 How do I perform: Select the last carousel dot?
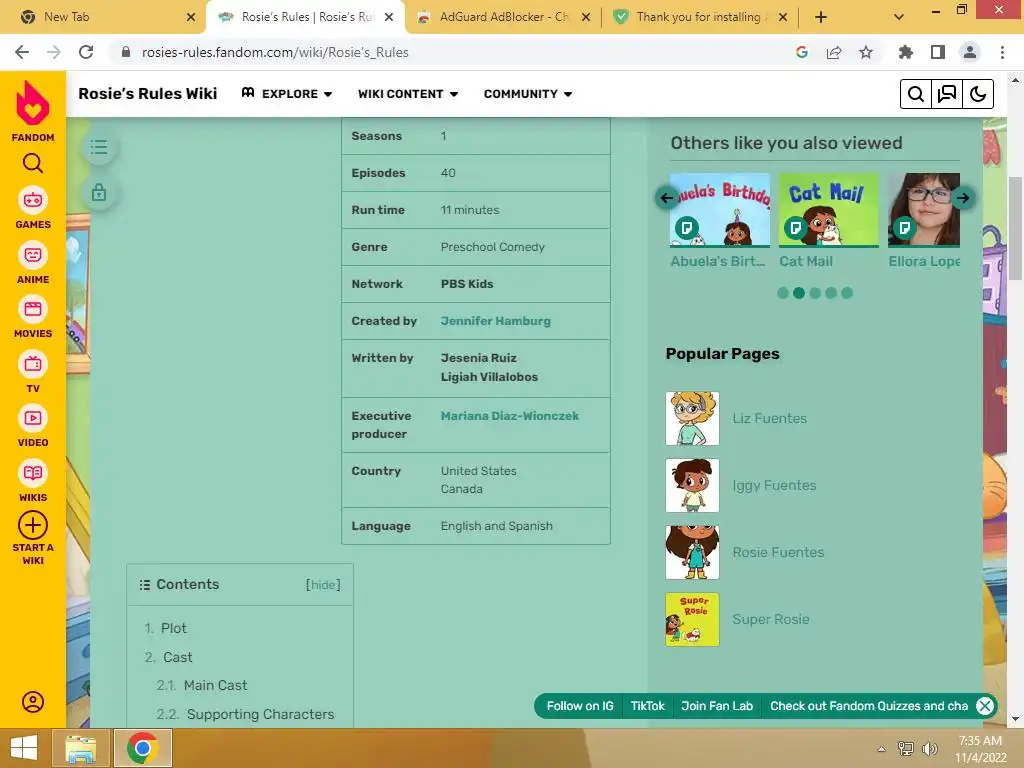pos(847,293)
